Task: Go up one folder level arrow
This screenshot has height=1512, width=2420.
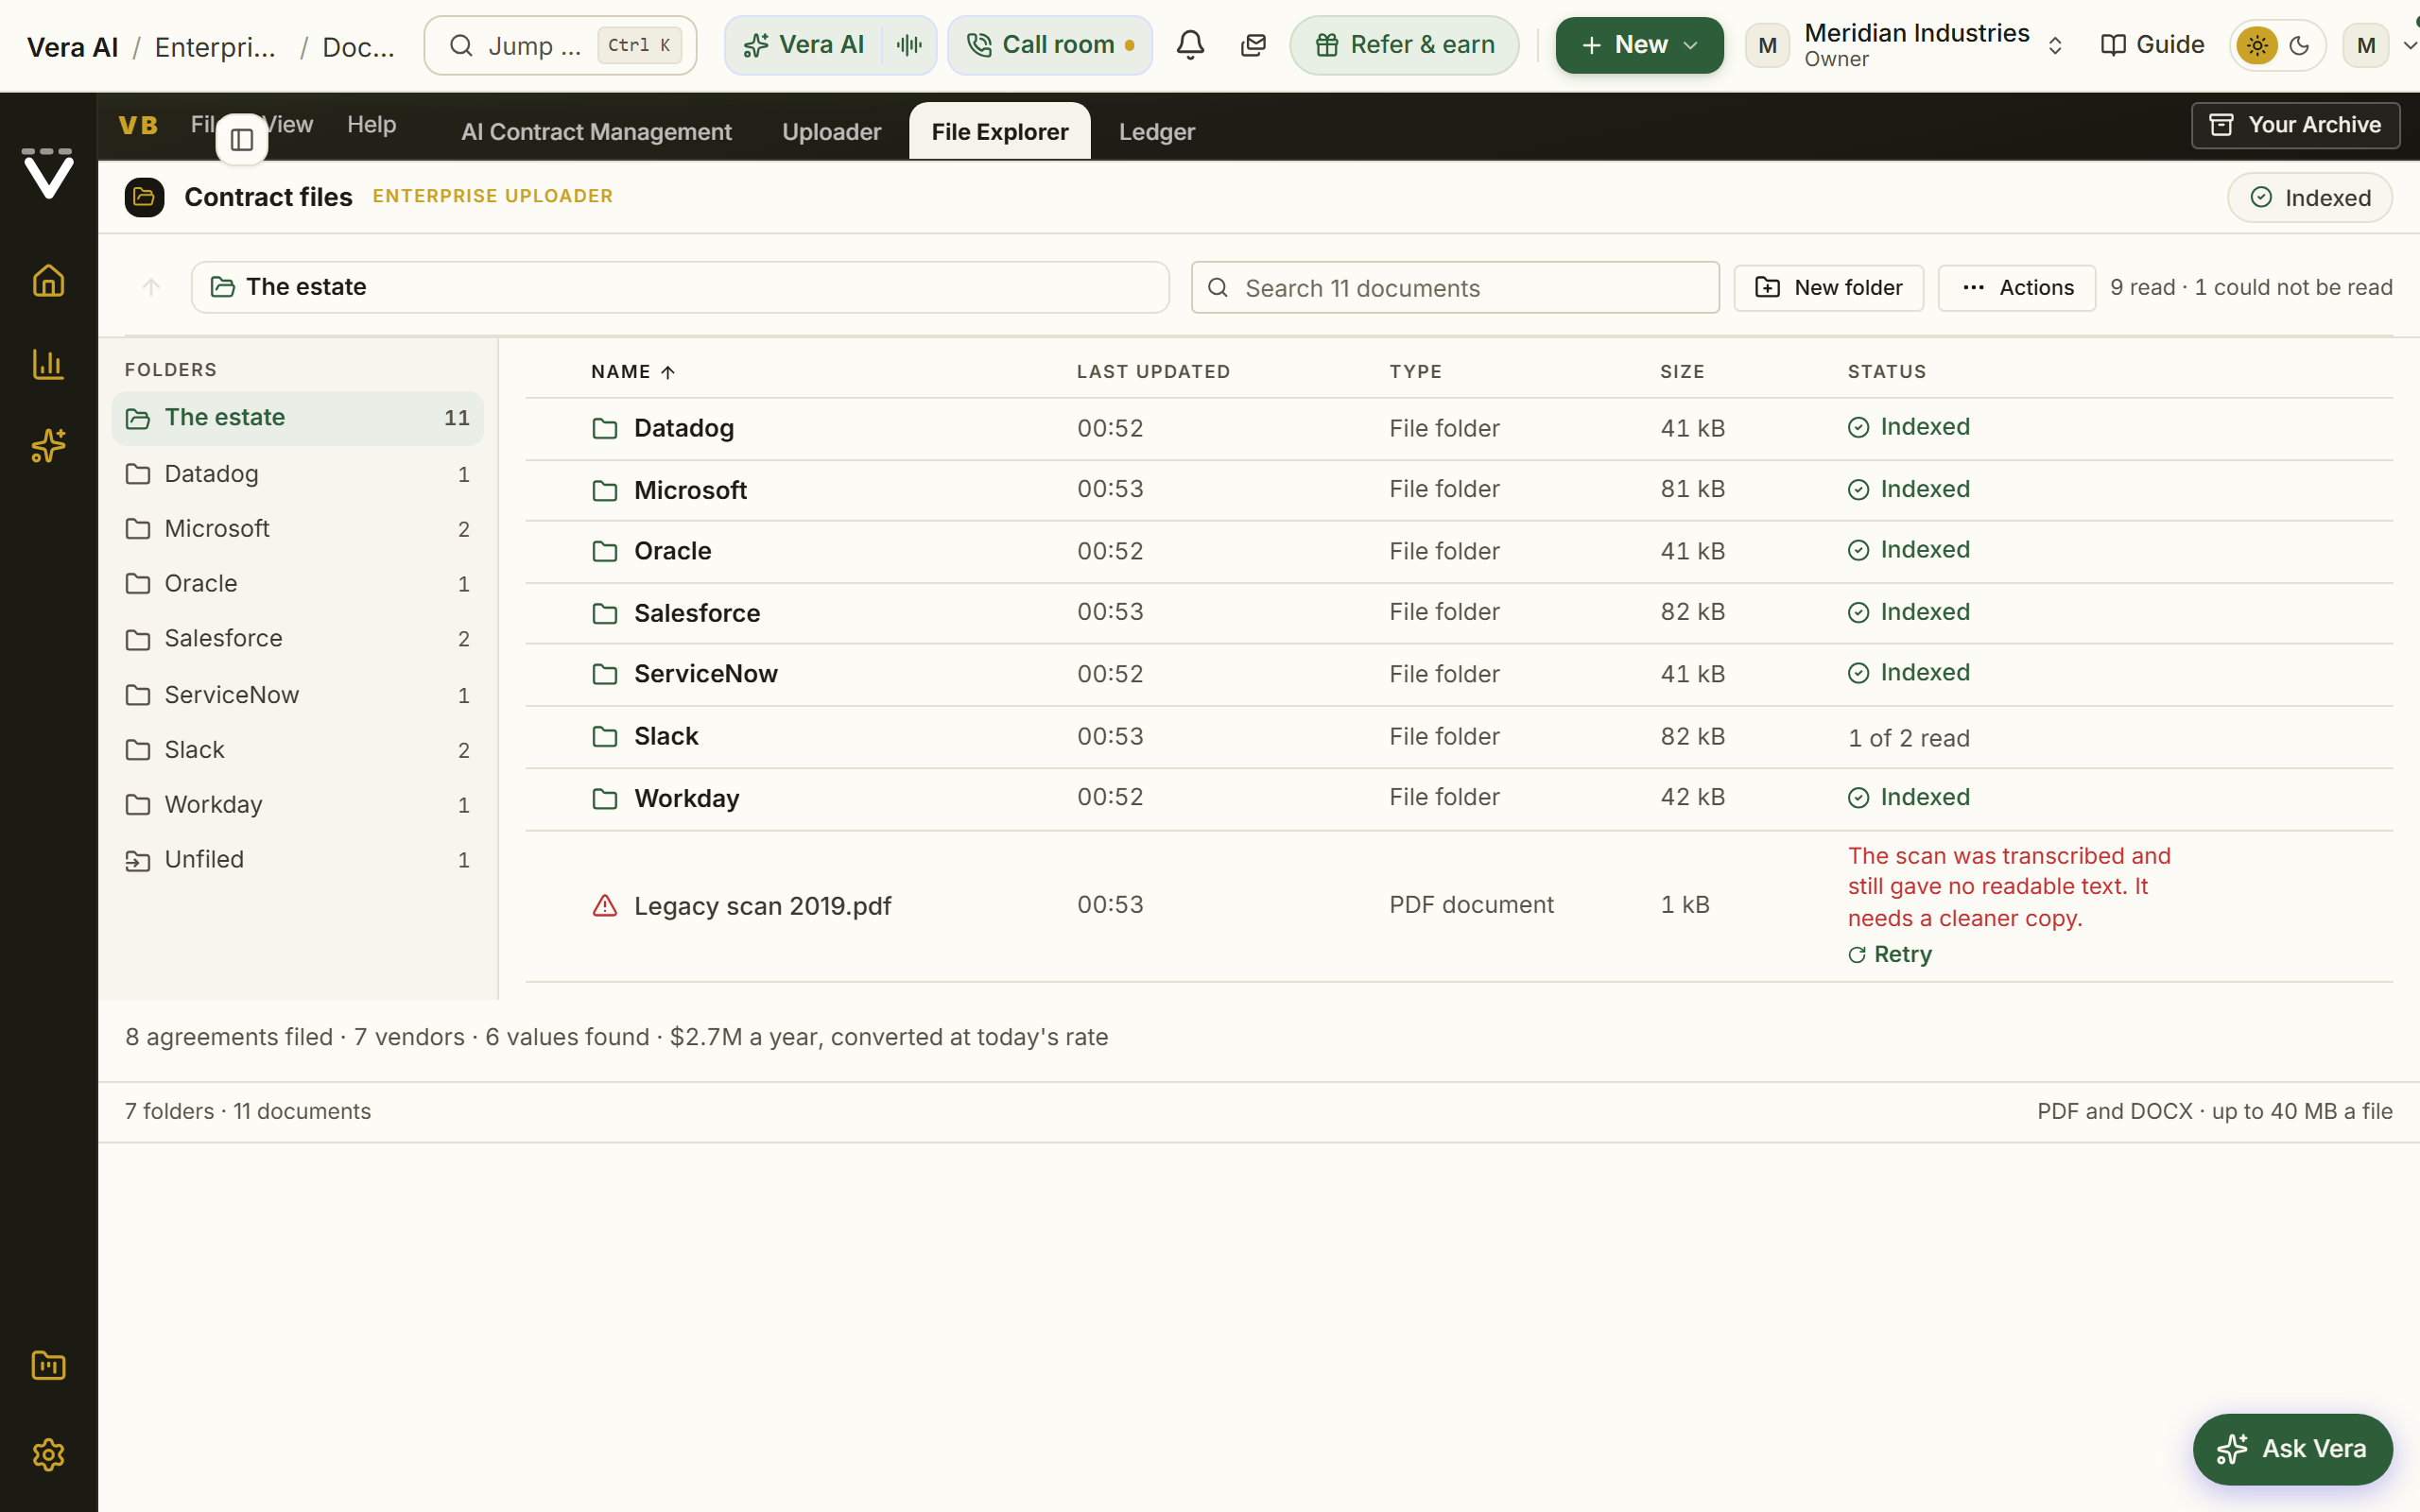Action: 151,287
